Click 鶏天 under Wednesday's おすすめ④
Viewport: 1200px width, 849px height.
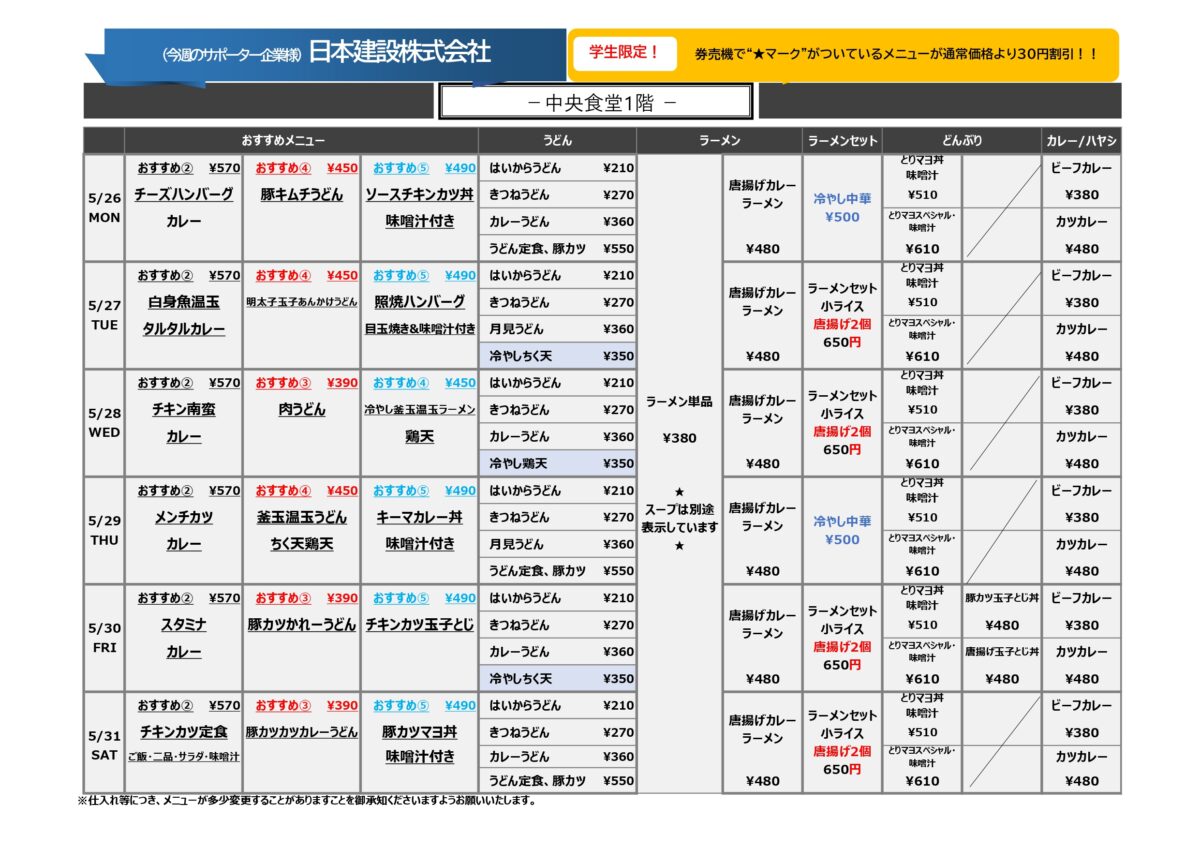pos(420,437)
